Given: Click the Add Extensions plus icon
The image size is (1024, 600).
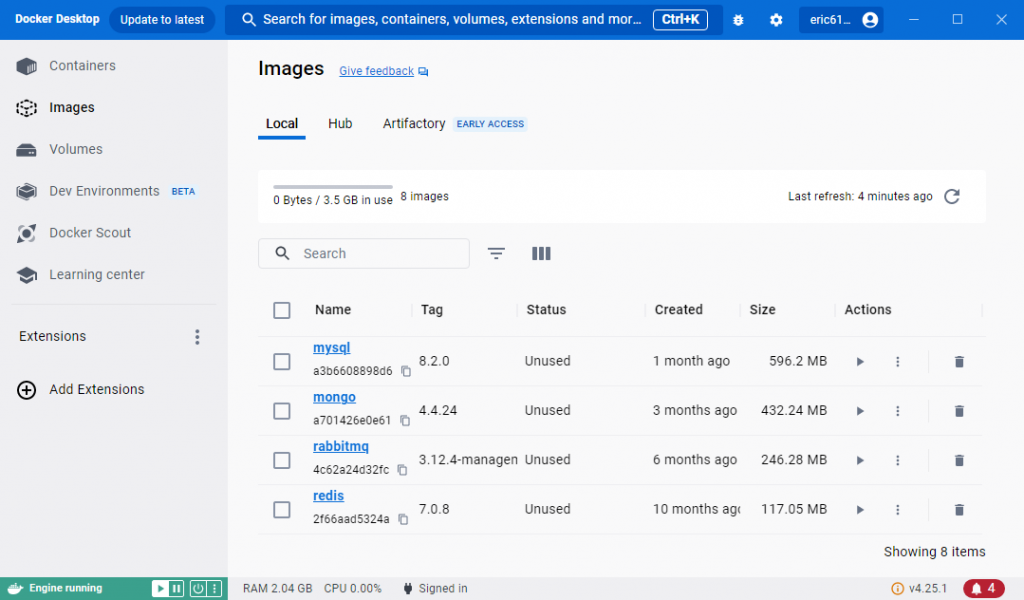Looking at the screenshot, I should point(27,390).
